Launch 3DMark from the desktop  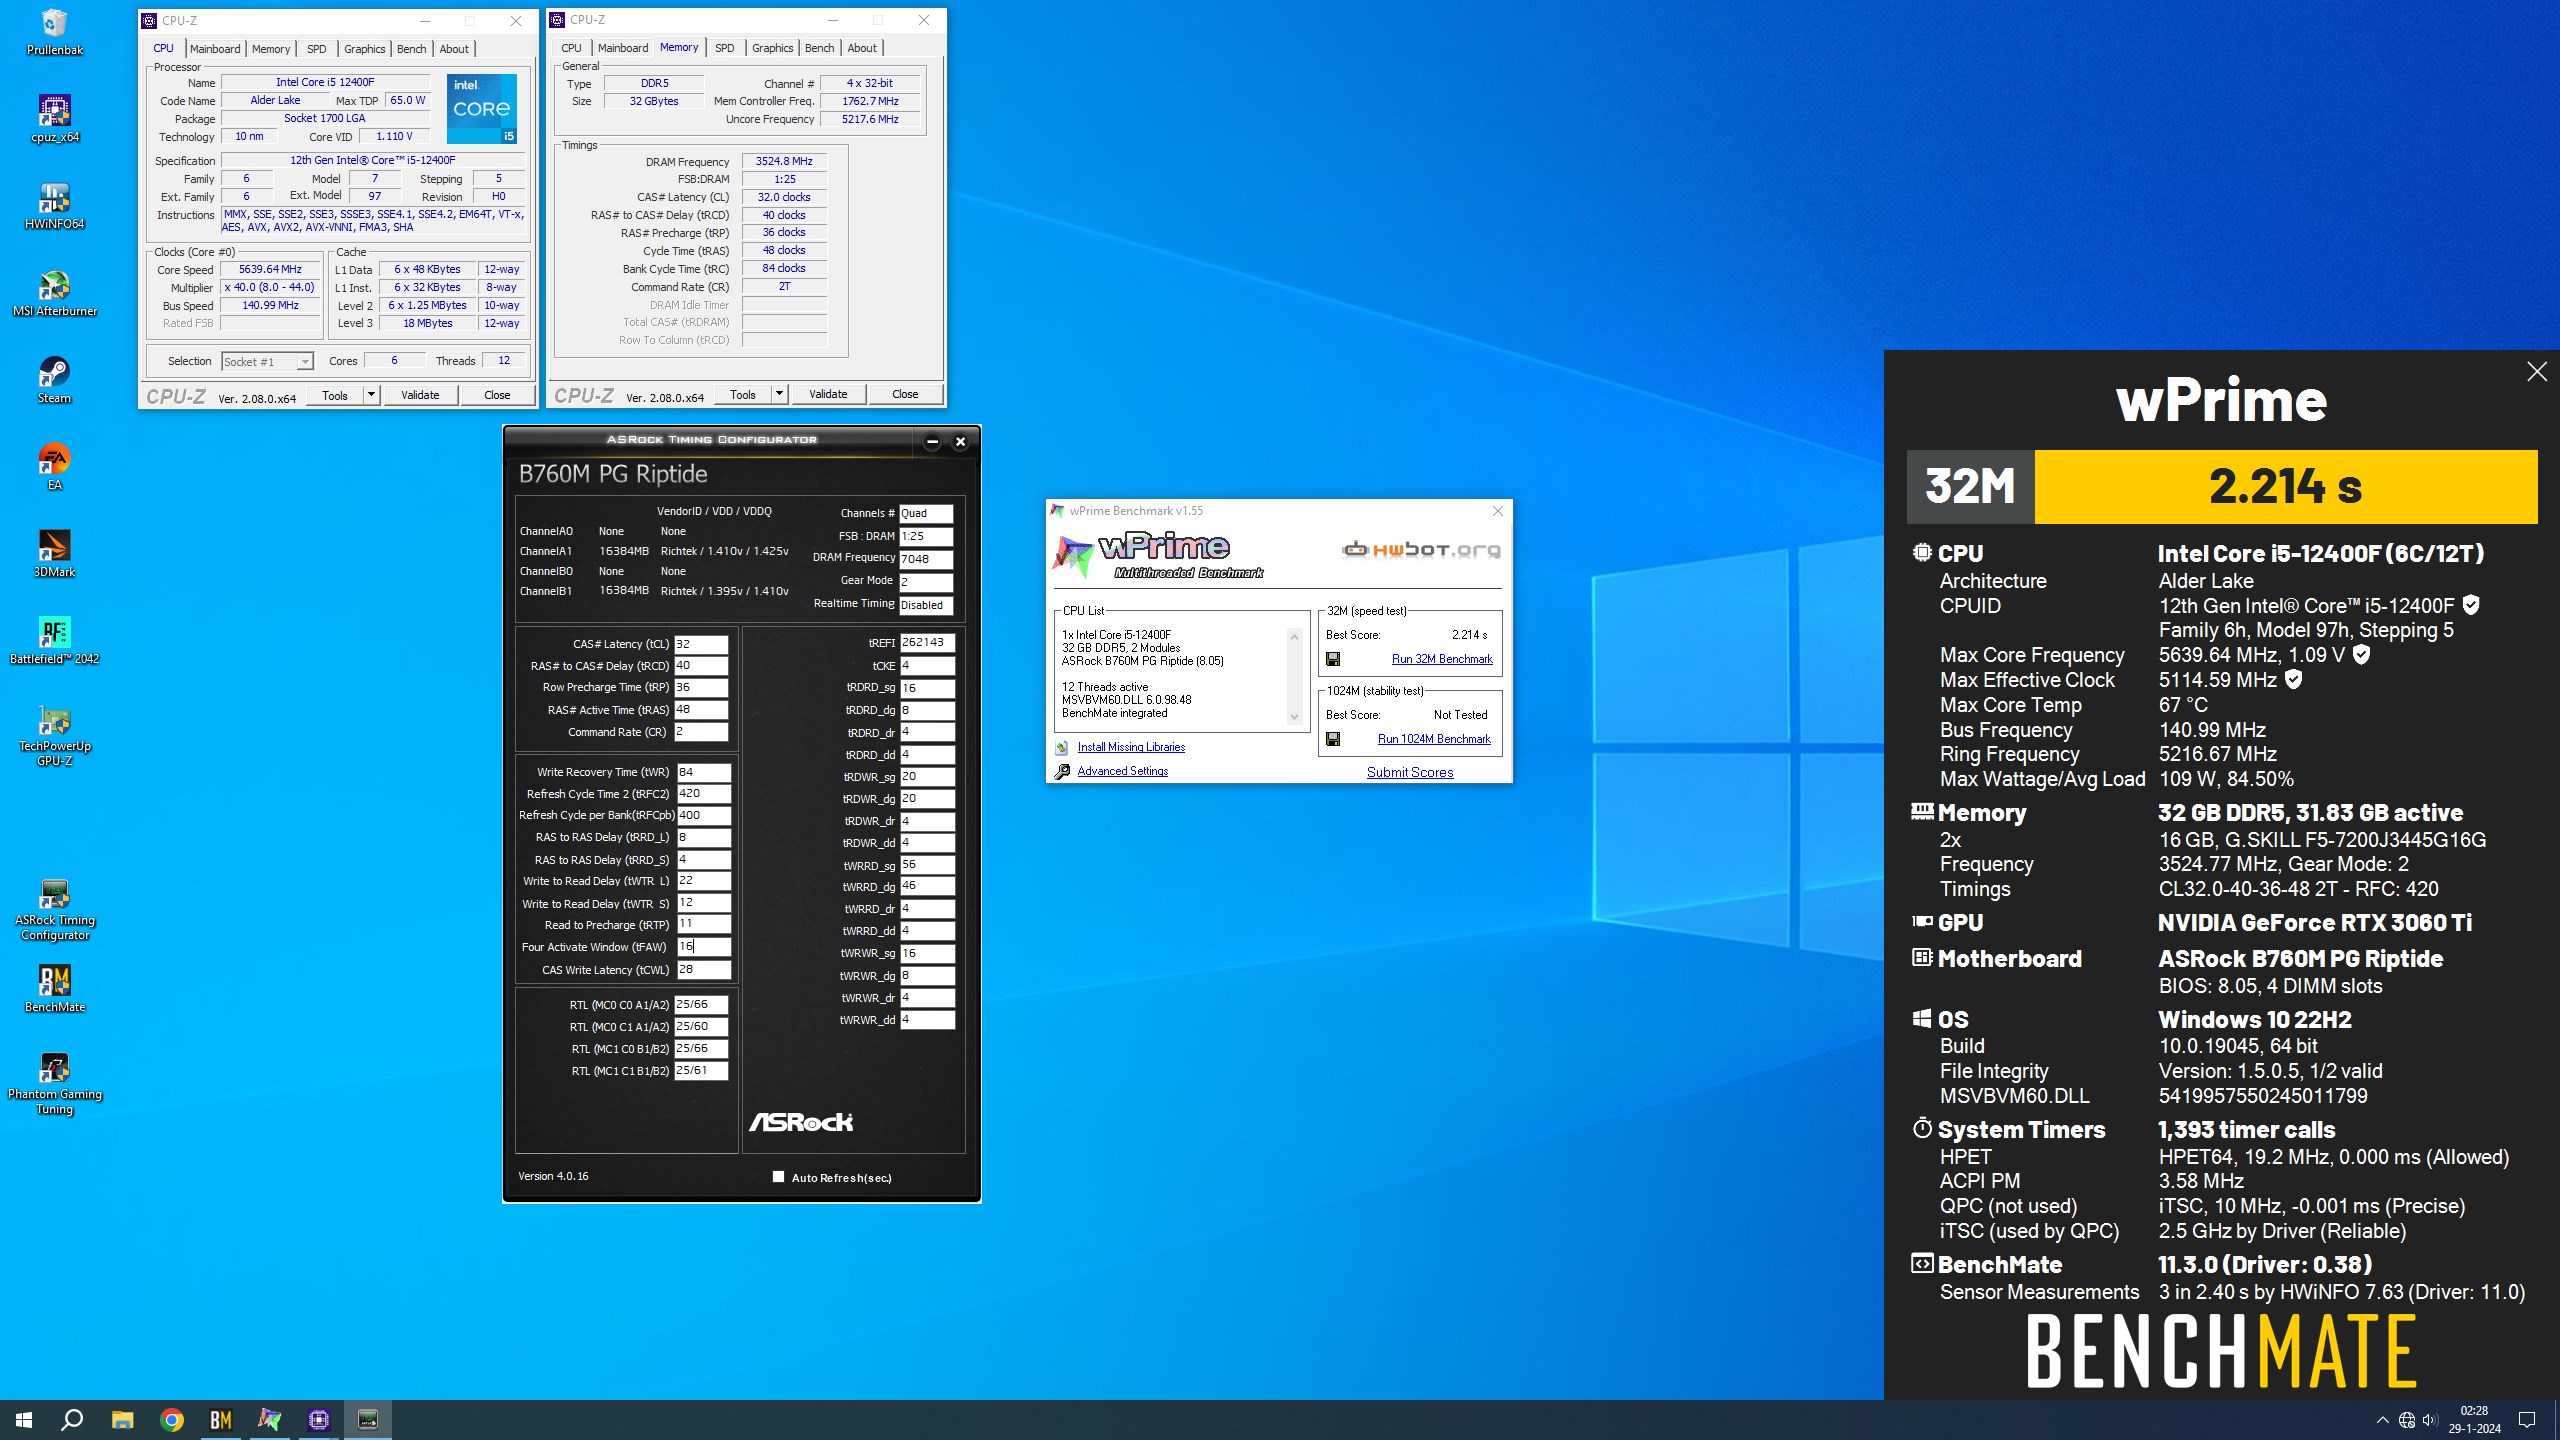pos(54,554)
